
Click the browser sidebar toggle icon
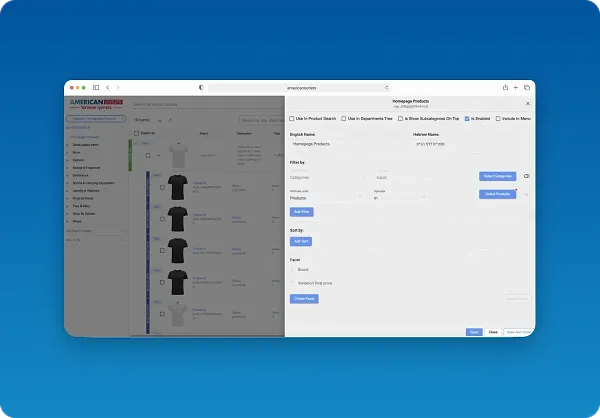tap(96, 88)
